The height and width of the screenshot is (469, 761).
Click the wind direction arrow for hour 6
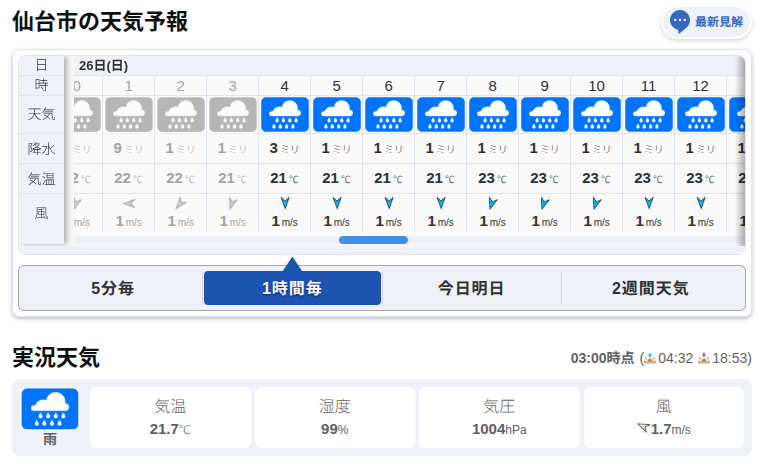(x=389, y=203)
